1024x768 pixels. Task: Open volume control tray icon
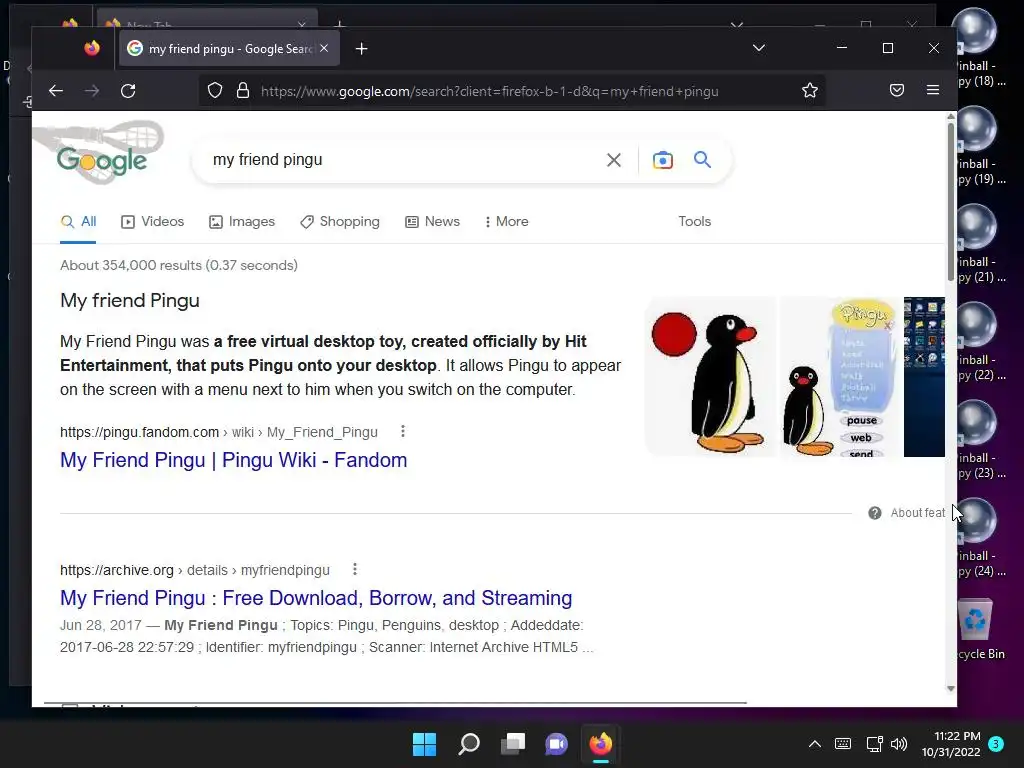899,744
